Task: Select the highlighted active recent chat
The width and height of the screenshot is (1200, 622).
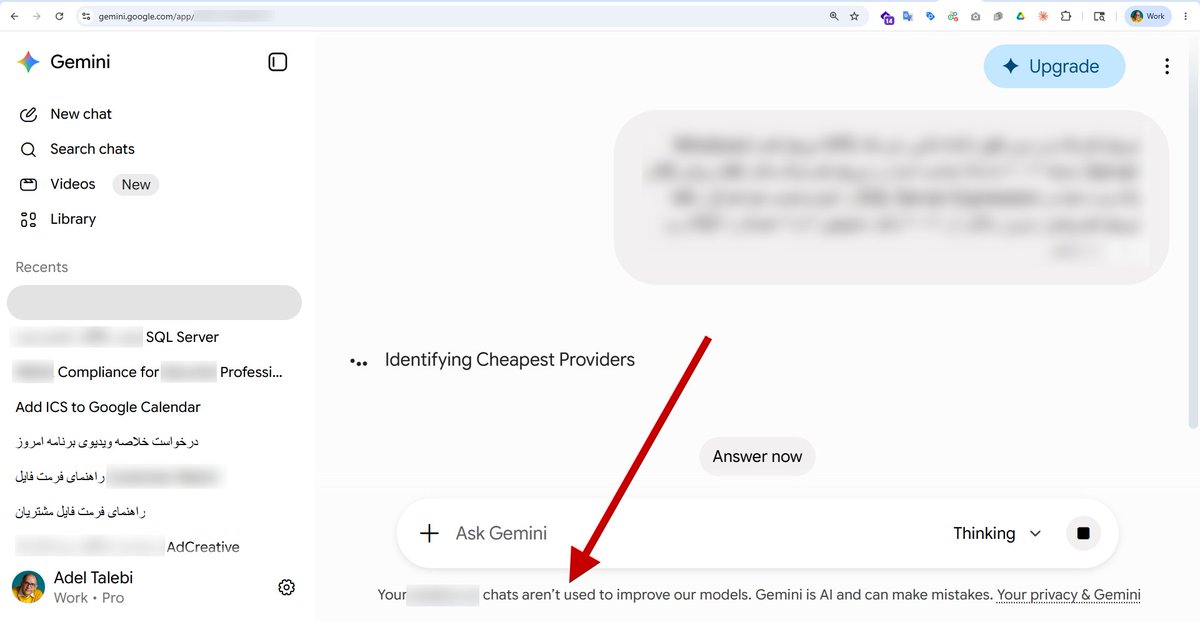Action: click(155, 302)
